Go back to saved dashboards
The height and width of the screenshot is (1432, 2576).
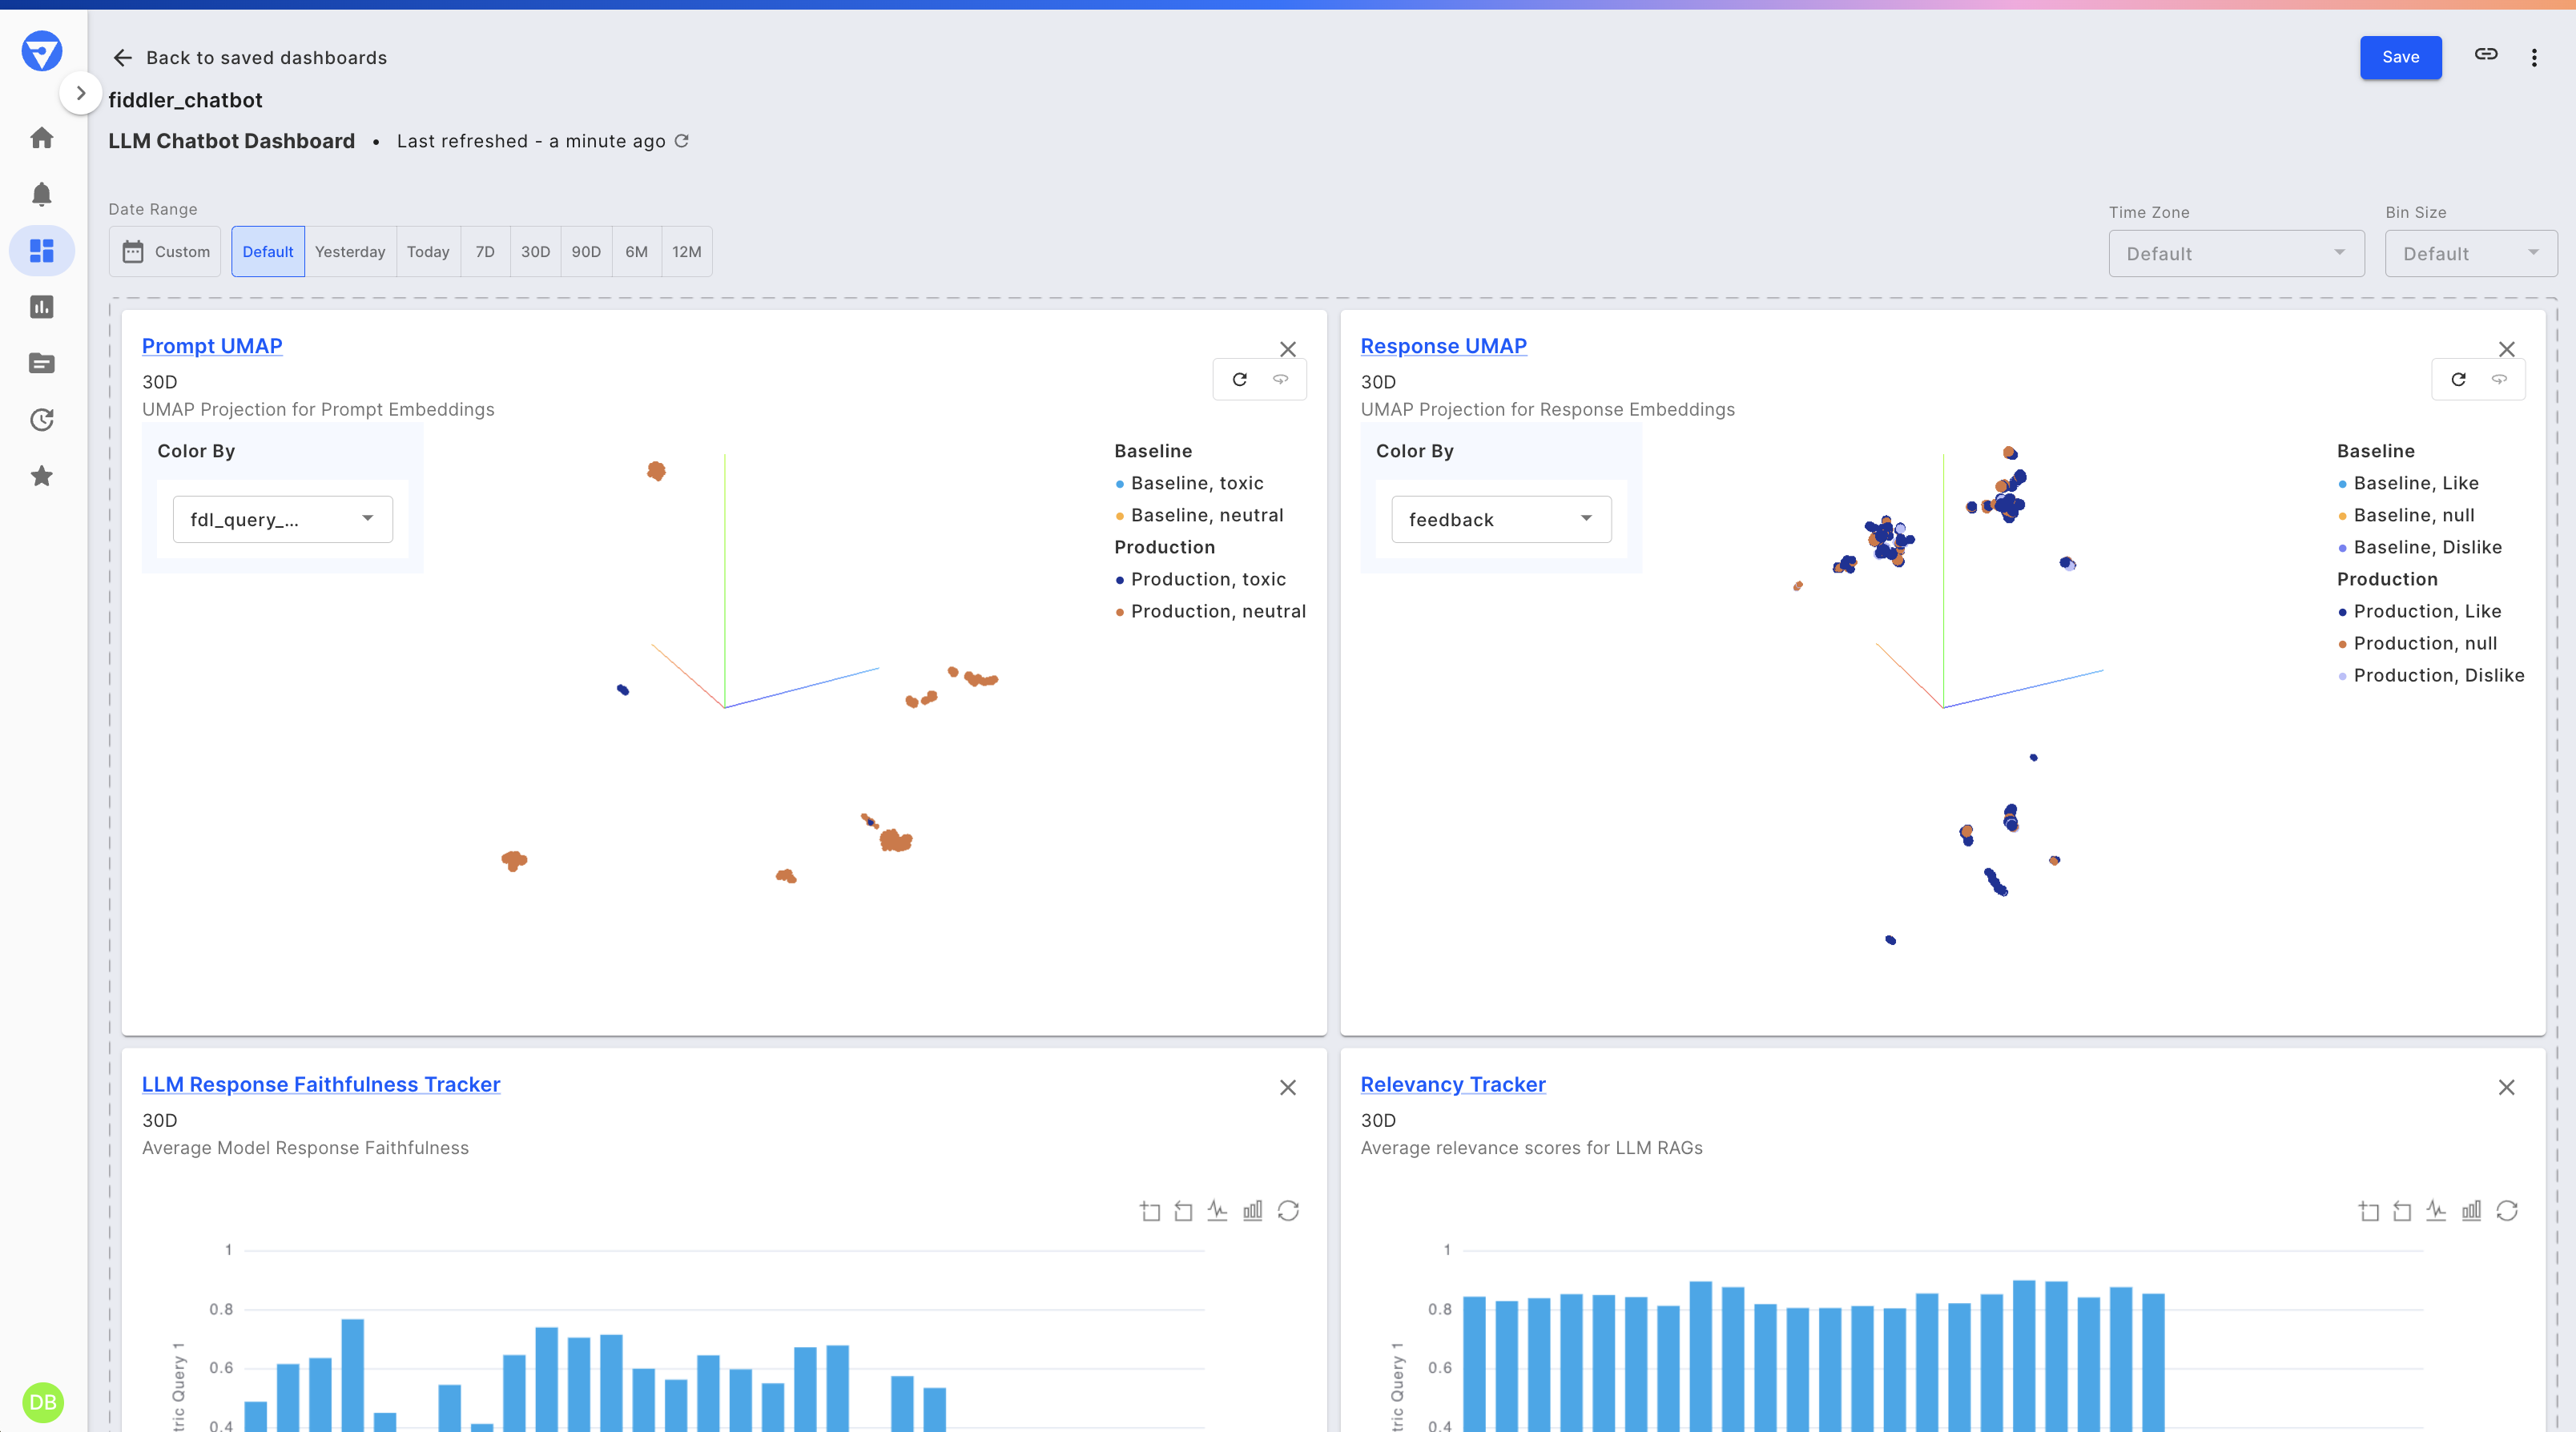click(248, 57)
